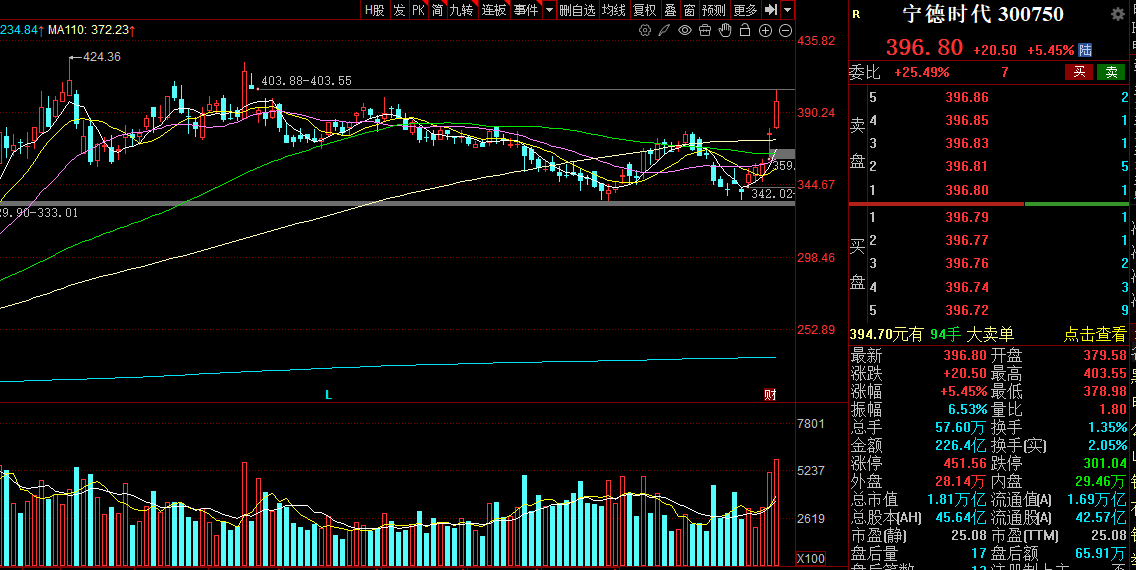Click the skip-to-end arrow icon
The image size is (1136, 570).
pyautogui.click(x=770, y=10)
